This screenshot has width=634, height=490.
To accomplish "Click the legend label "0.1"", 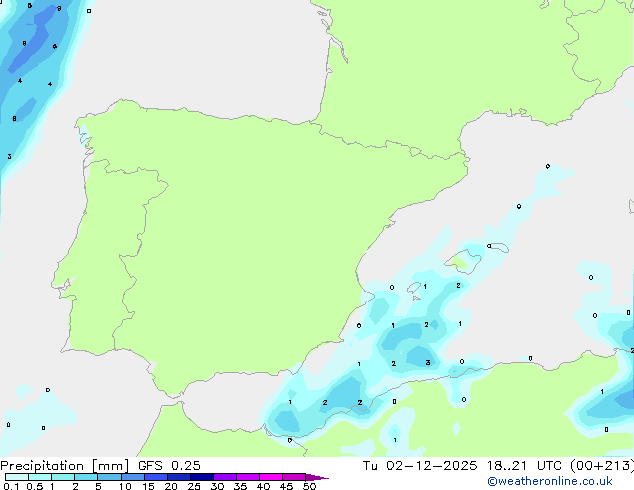I will tap(11, 486).
